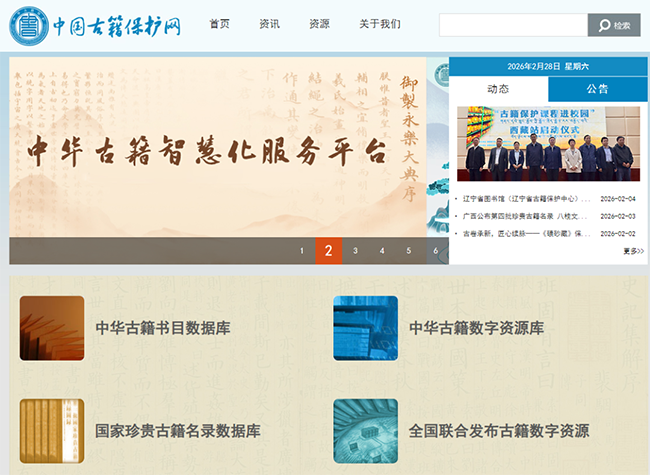This screenshot has height=475, width=650.
Task: Click the 中华古籍书目数据库 thumbnail icon
Action: pyautogui.click(x=52, y=328)
